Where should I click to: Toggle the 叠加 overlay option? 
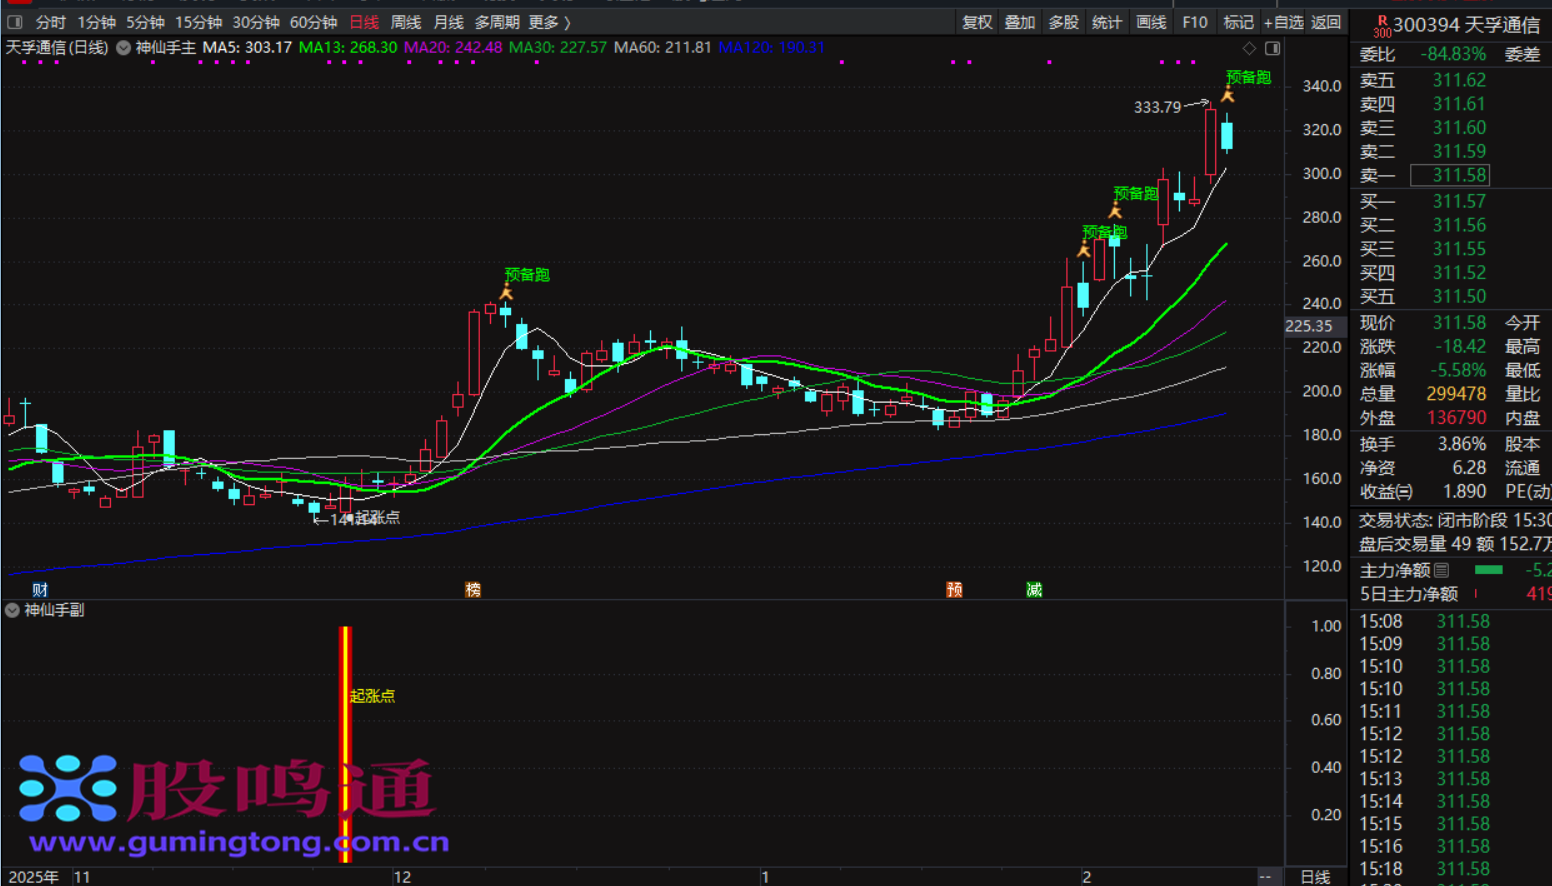pos(1020,22)
